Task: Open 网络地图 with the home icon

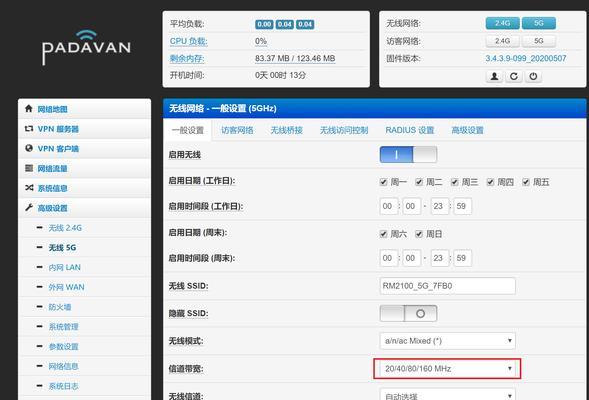Action: pyautogui.click(x=85, y=109)
